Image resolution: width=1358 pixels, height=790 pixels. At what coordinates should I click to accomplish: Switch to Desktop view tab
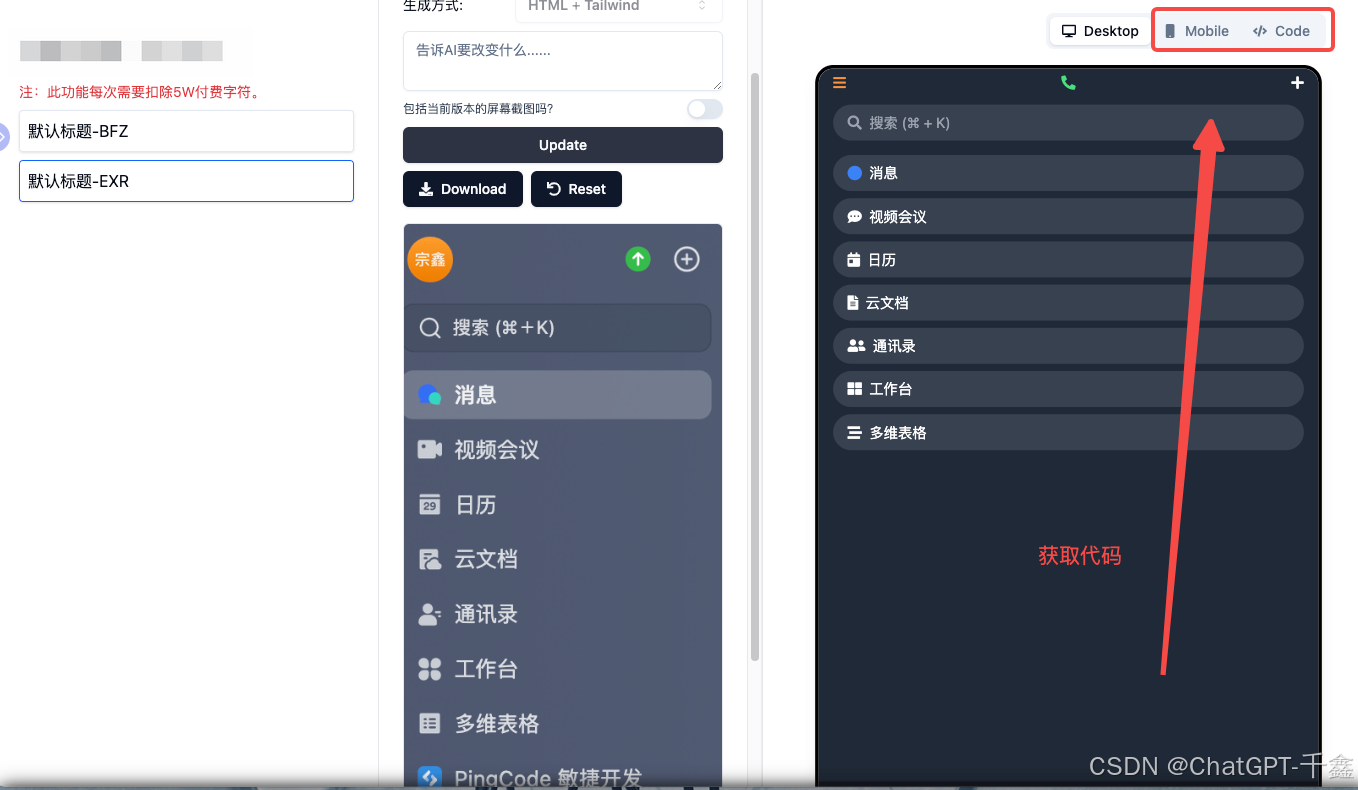coord(1100,31)
